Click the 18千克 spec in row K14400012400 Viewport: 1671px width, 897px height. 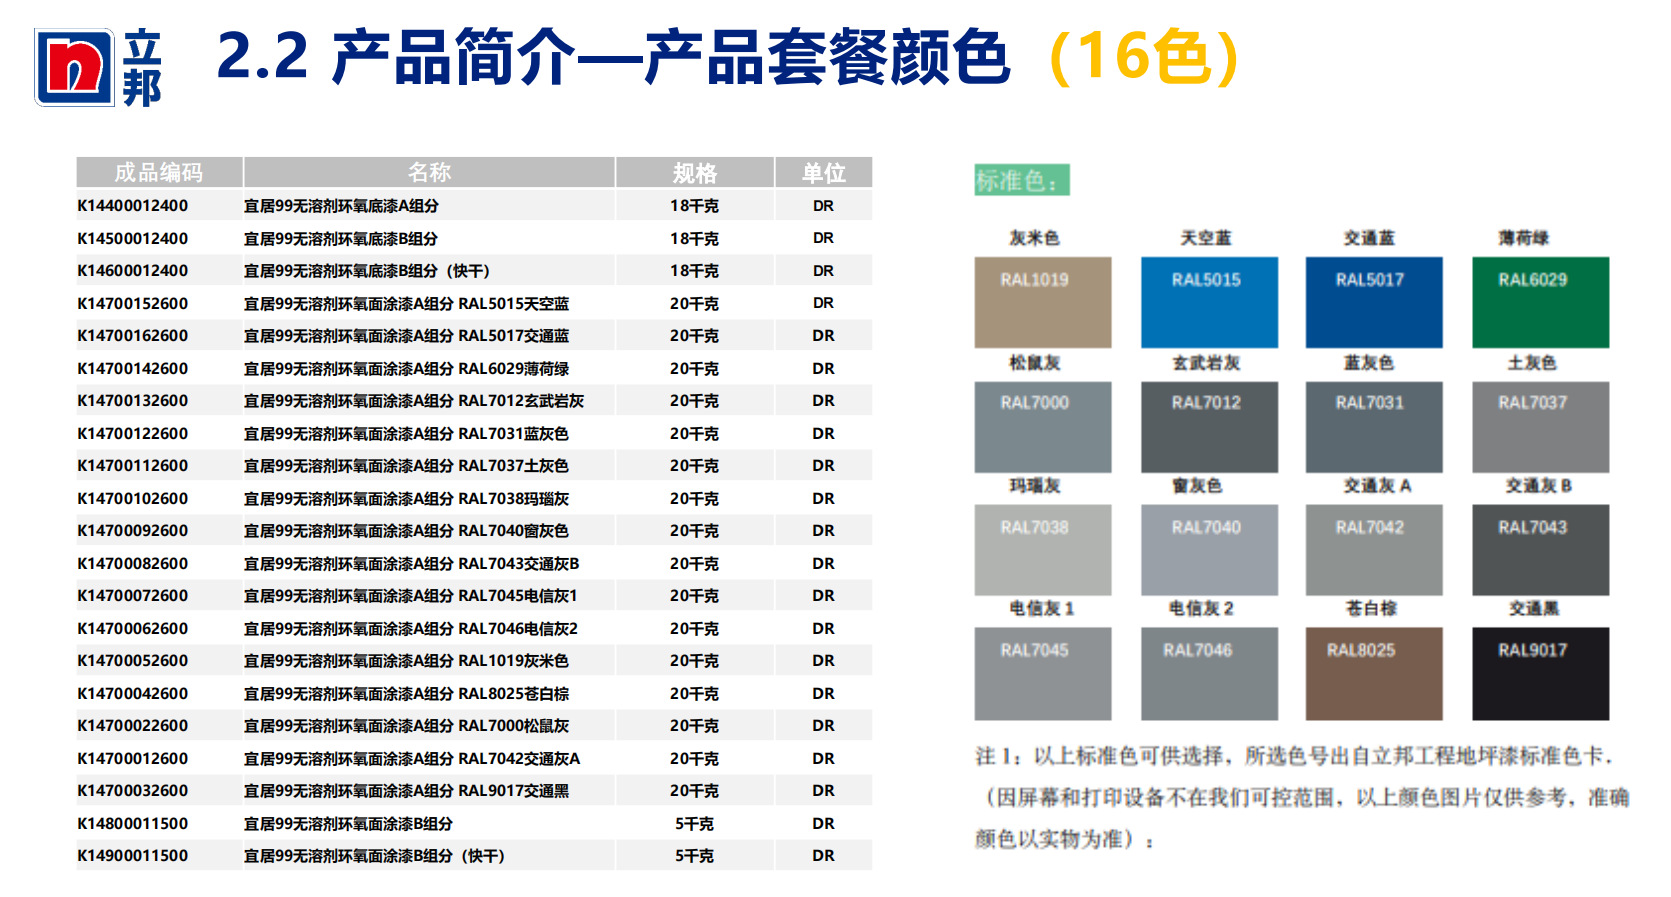(x=695, y=206)
